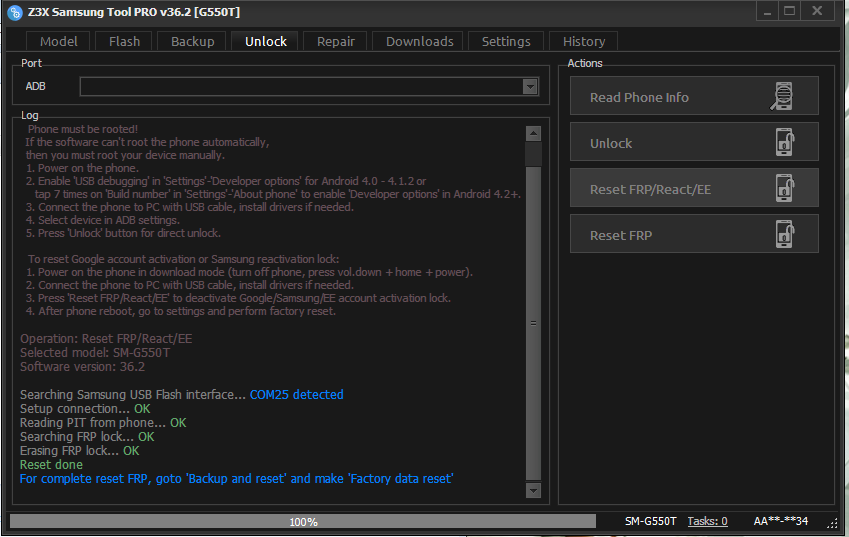Maximize the Z3X Samsung Tool window
The height and width of the screenshot is (537, 849).
789,11
